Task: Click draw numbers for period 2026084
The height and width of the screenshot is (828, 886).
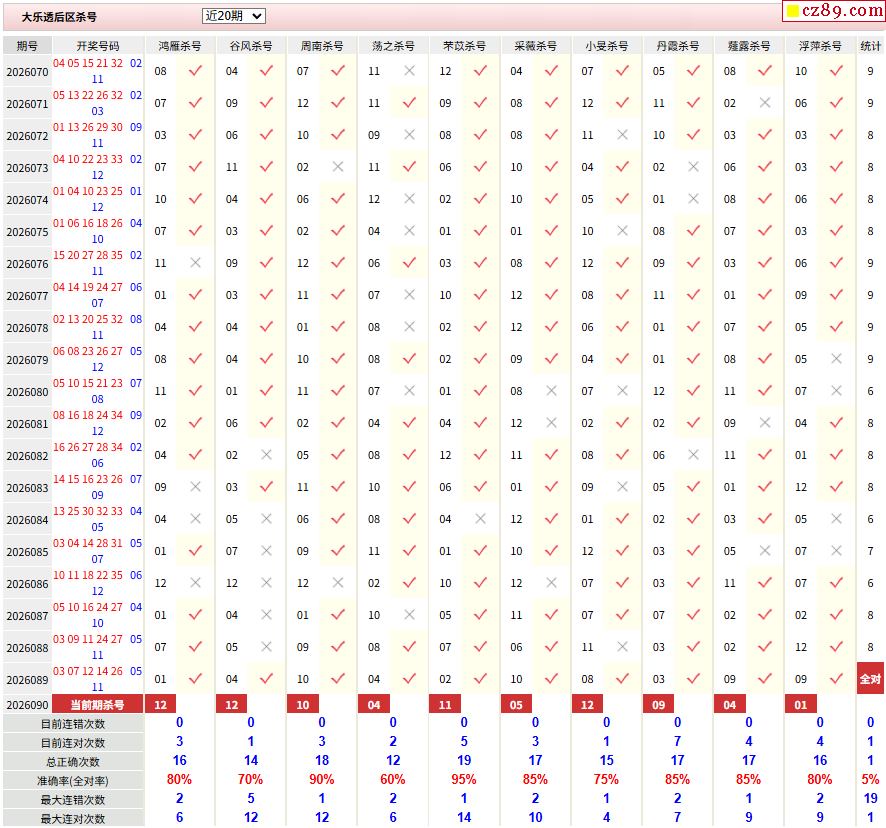Action: 98,519
